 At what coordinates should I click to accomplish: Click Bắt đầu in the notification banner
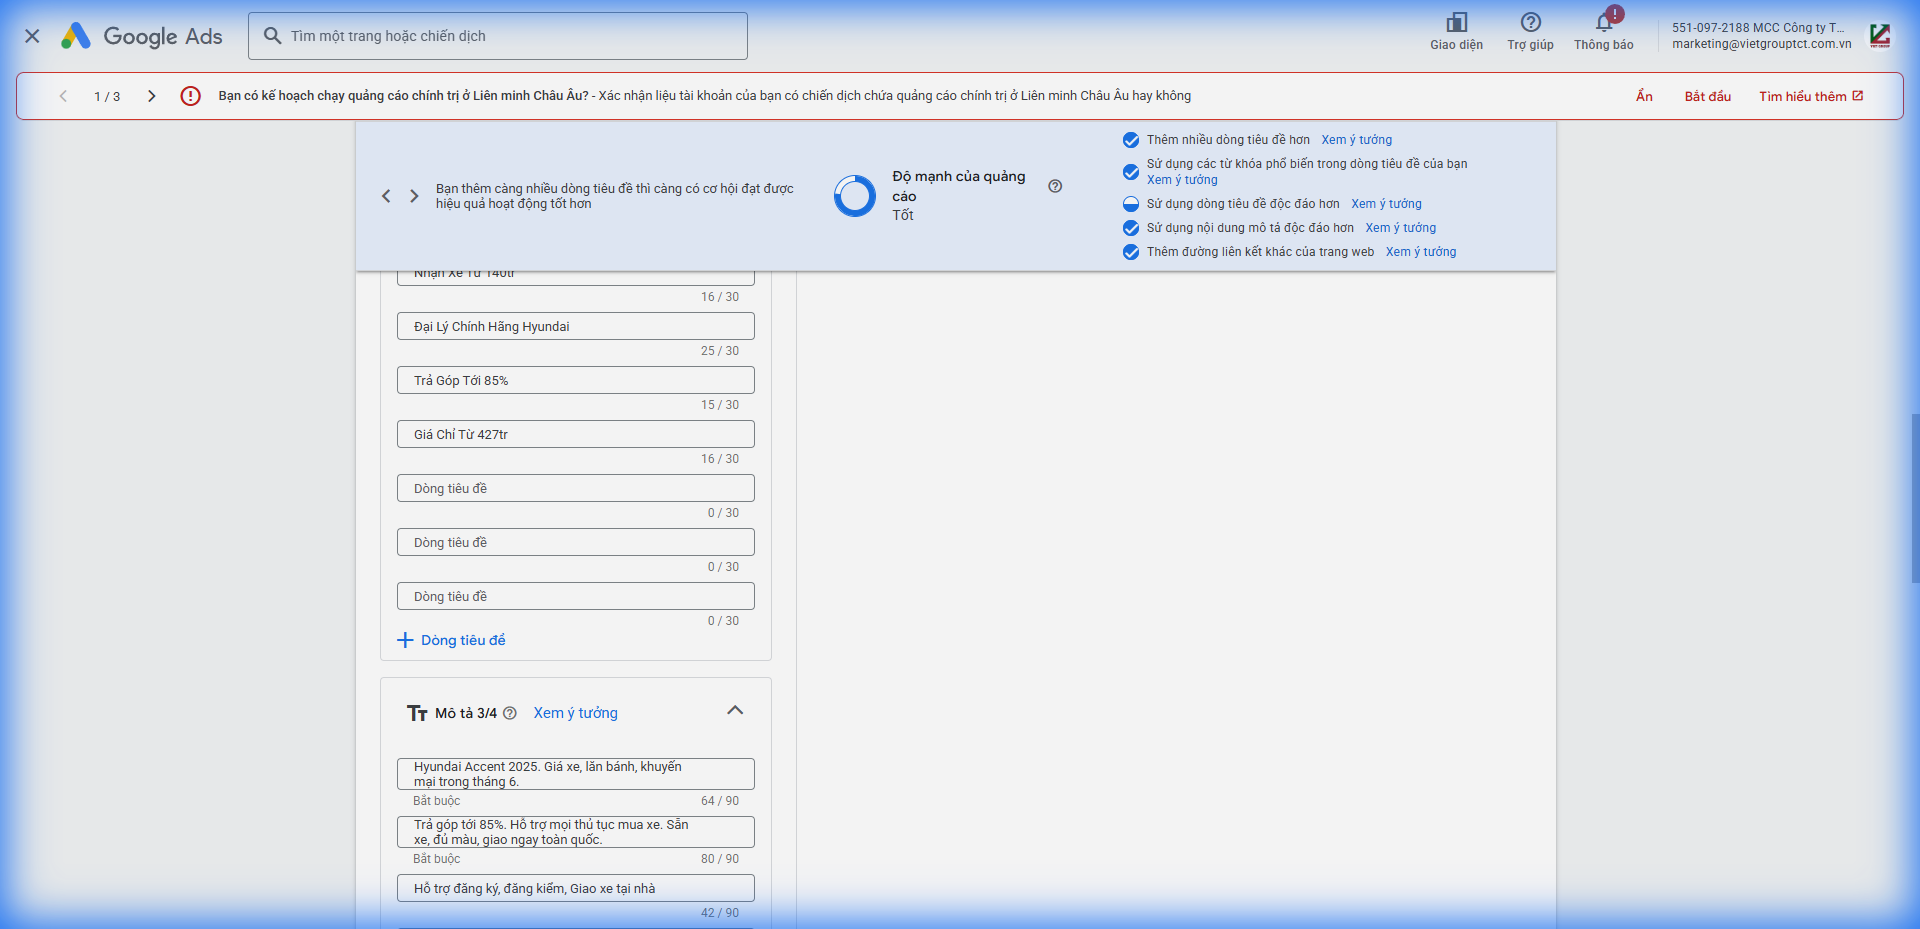click(x=1707, y=96)
